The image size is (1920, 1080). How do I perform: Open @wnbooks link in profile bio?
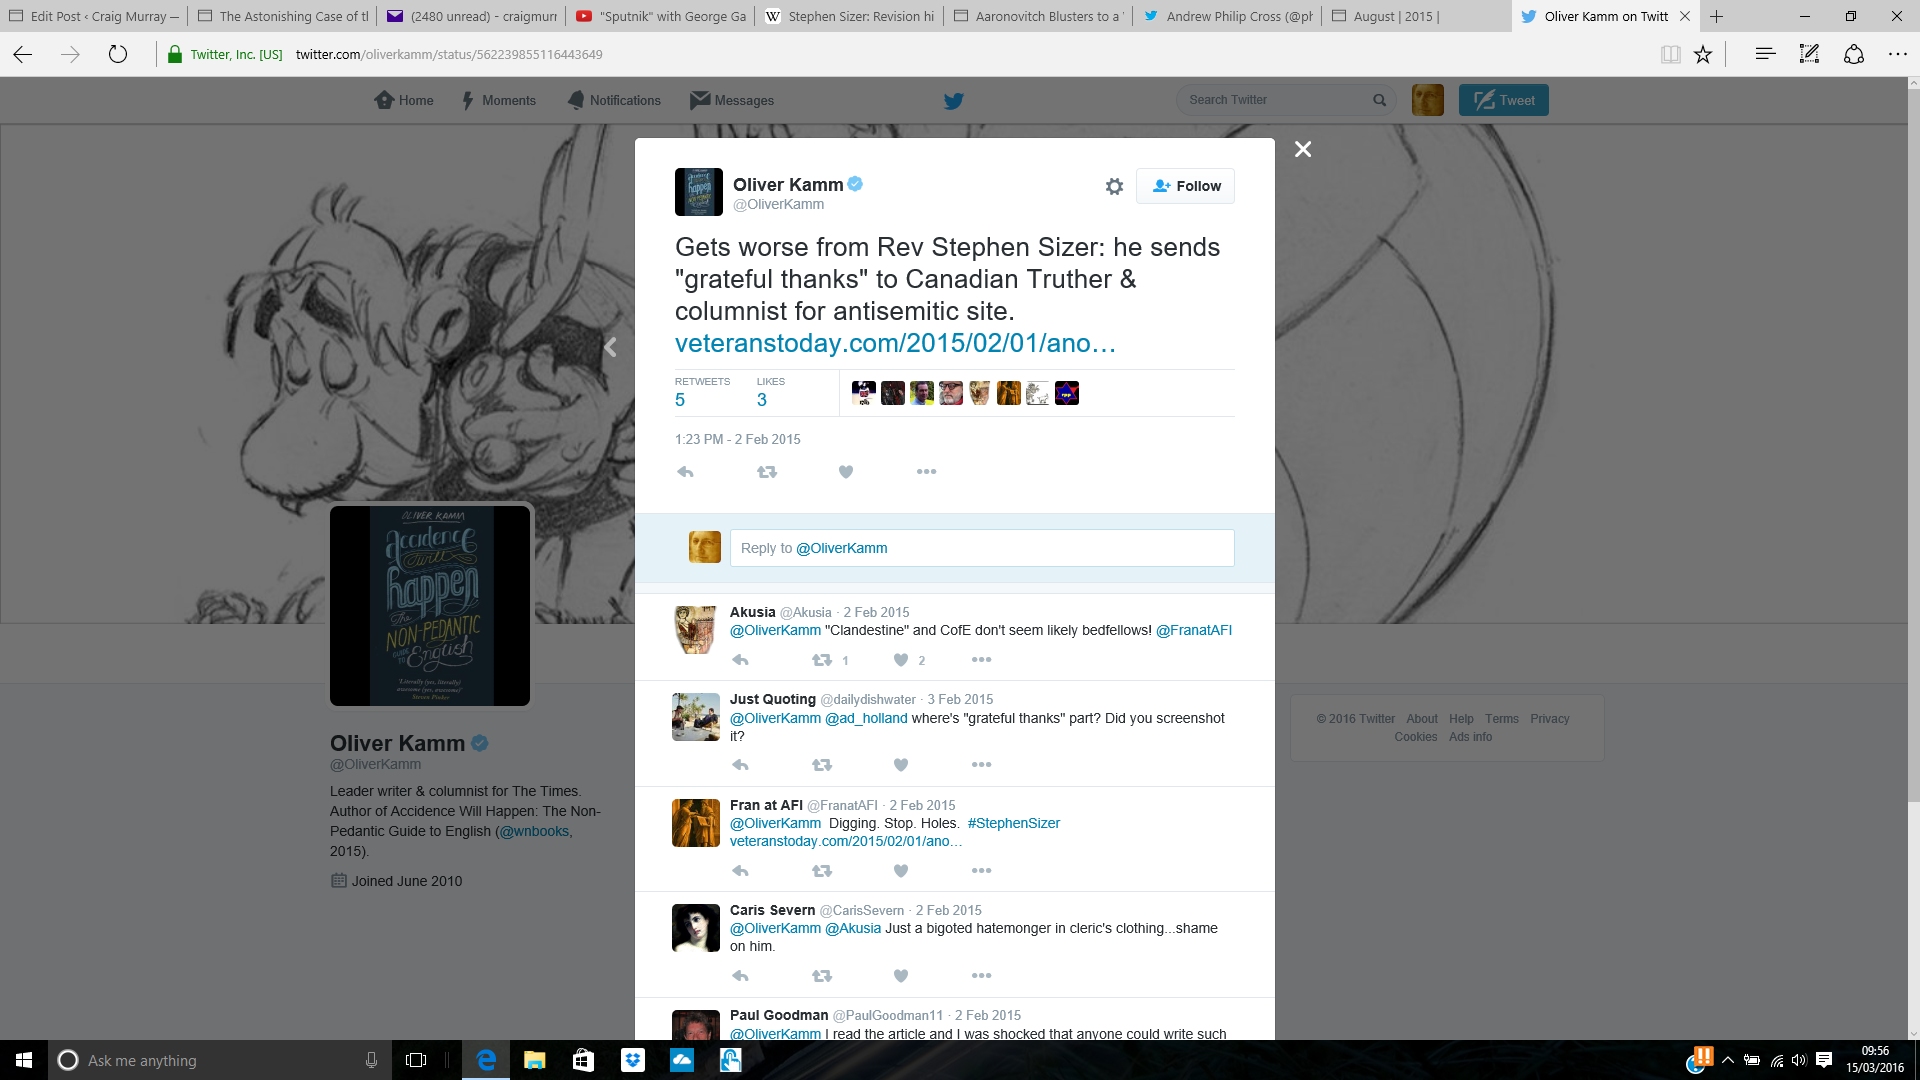click(x=534, y=831)
